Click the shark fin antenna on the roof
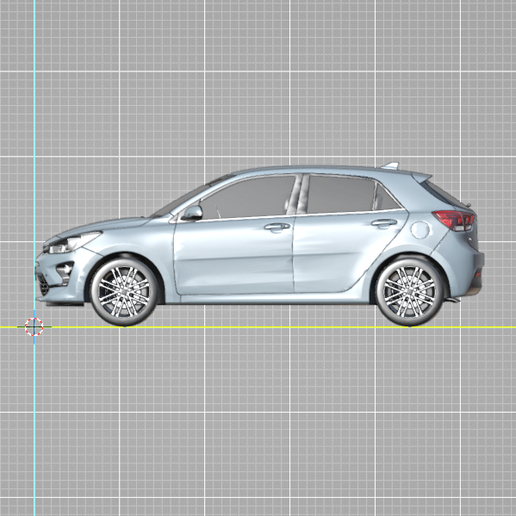This screenshot has width=516, height=516. 390,165
